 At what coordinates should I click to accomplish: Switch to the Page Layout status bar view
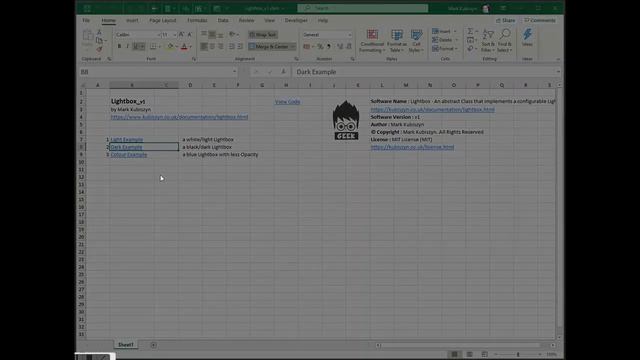pyautogui.click(x=469, y=354)
